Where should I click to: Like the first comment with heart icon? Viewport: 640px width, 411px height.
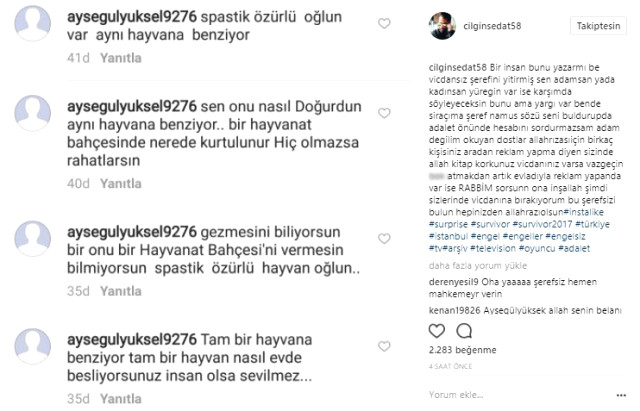point(384,24)
